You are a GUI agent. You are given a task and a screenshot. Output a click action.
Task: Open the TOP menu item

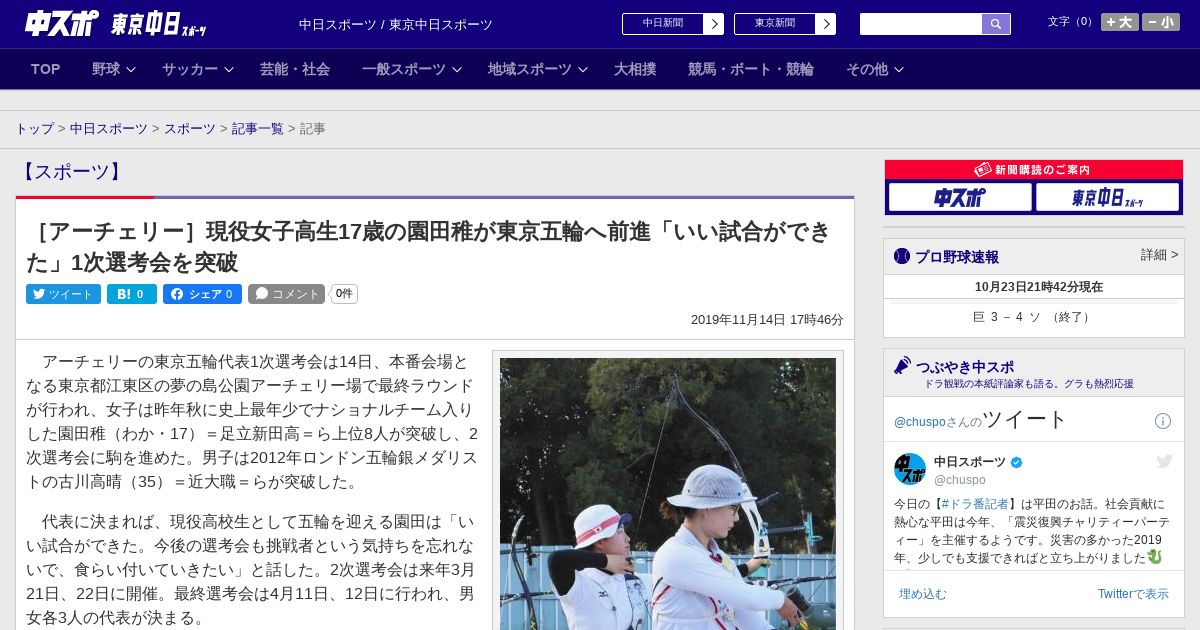pos(46,69)
